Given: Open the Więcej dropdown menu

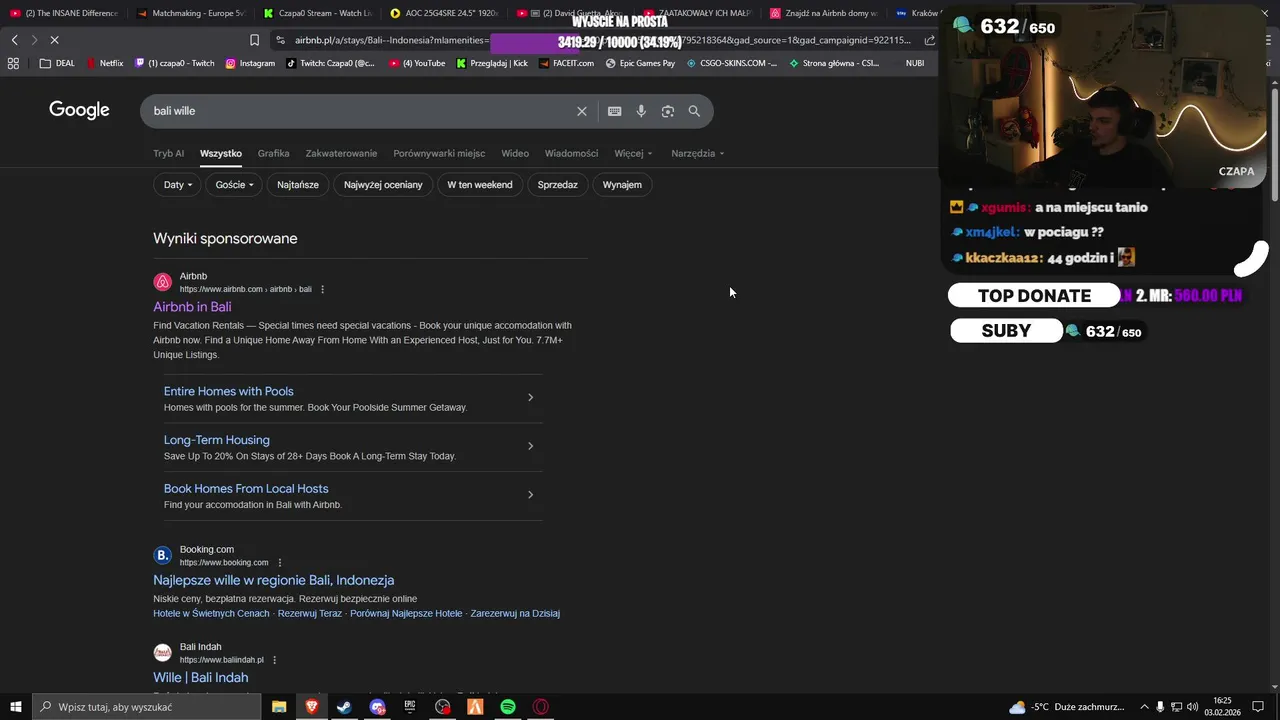Looking at the screenshot, I should coord(633,153).
